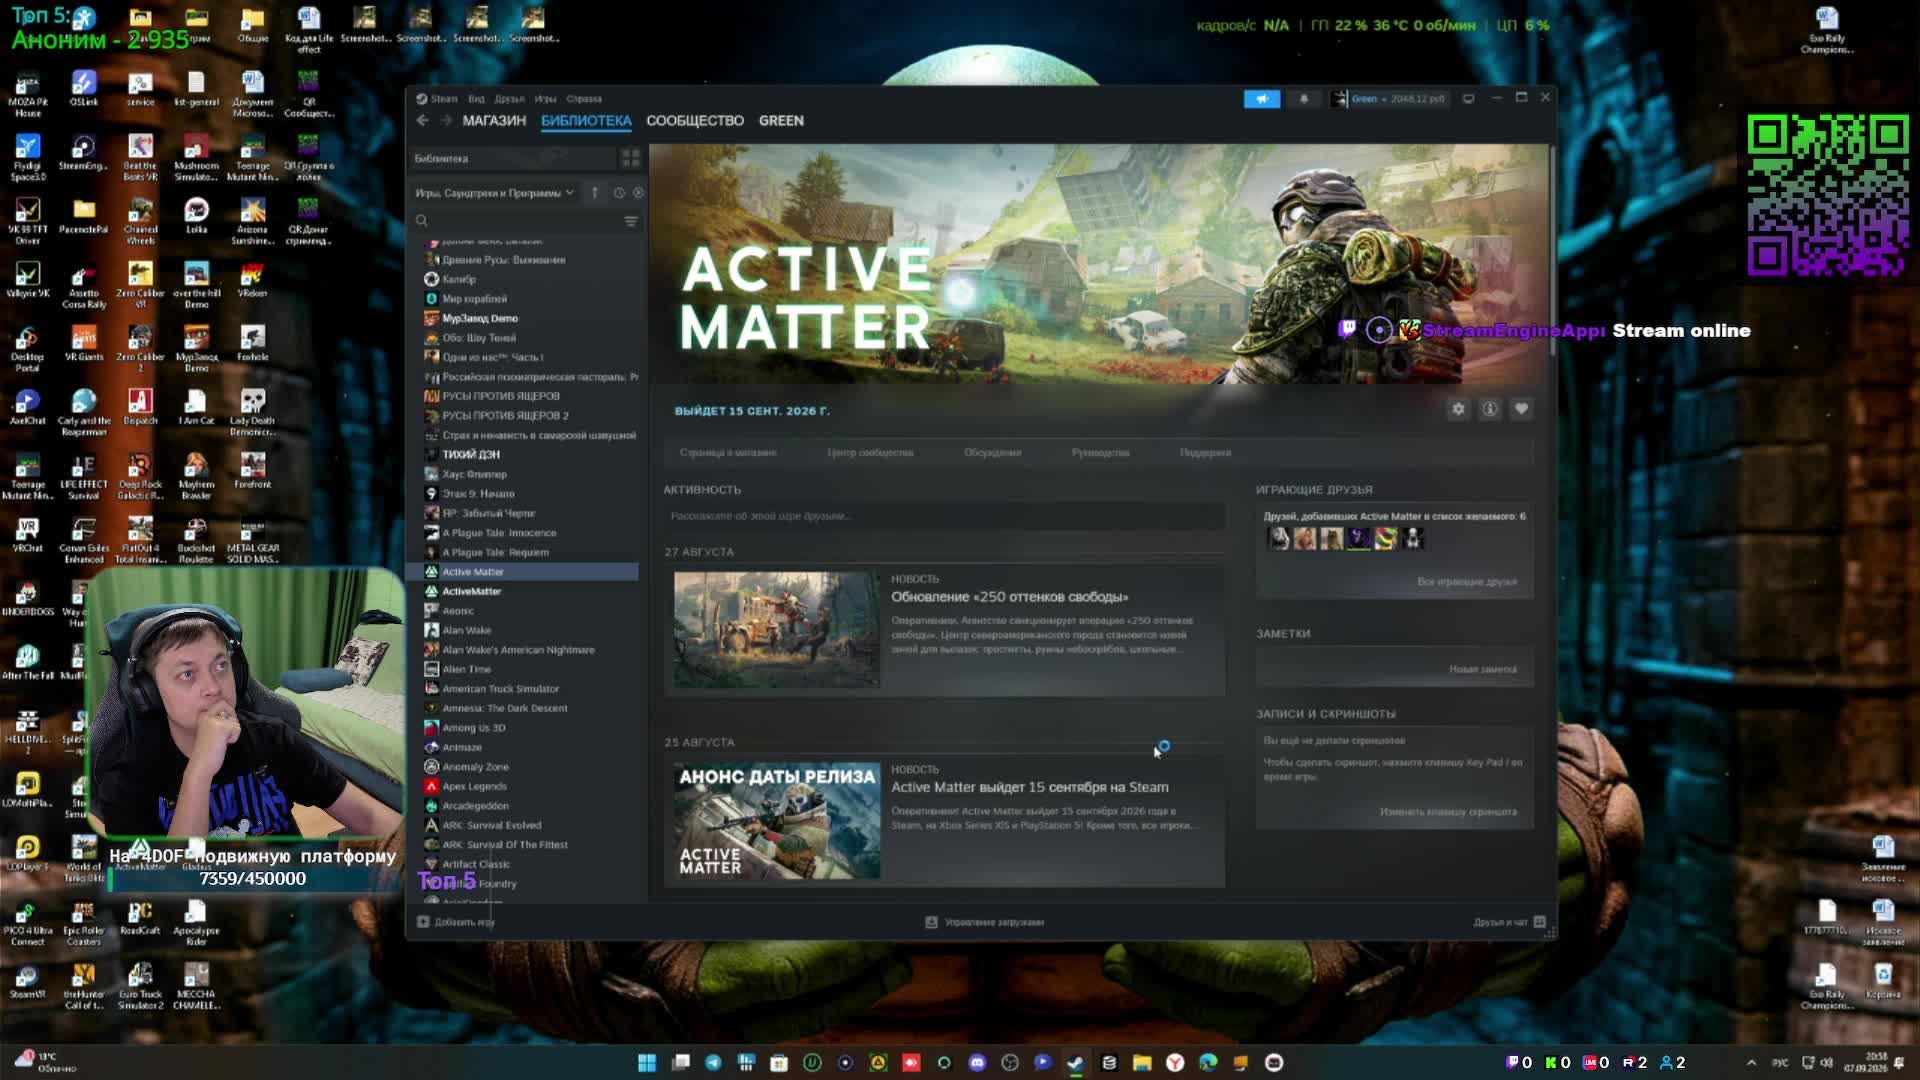
Task: Click the Новая заметка button
Action: [x=1483, y=669]
